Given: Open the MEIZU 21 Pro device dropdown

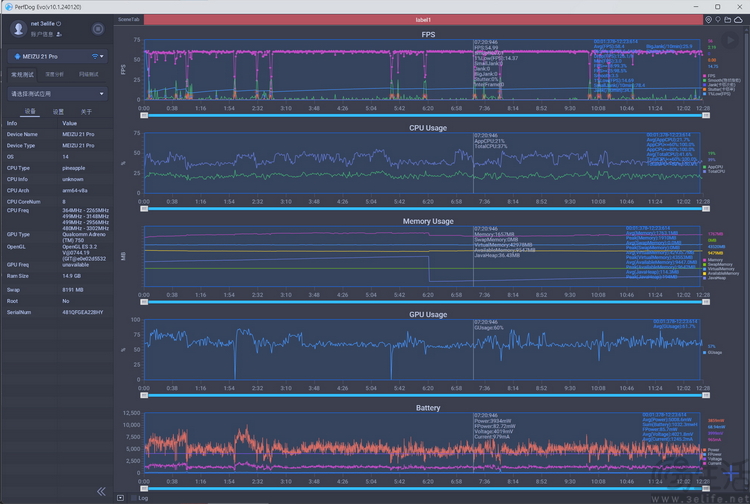Looking at the screenshot, I should coord(57,56).
